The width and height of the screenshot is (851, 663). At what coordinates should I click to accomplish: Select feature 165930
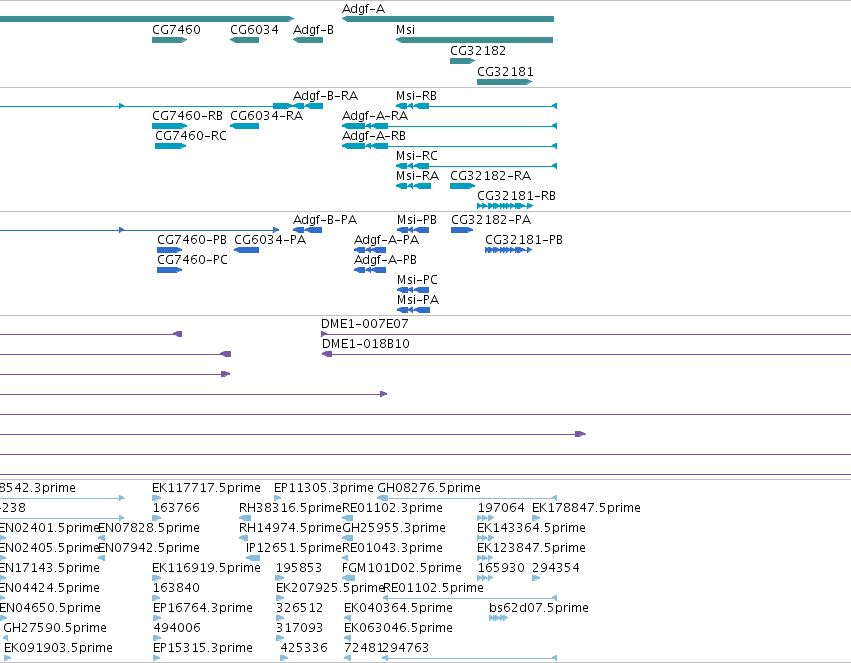pyautogui.click(x=501, y=568)
